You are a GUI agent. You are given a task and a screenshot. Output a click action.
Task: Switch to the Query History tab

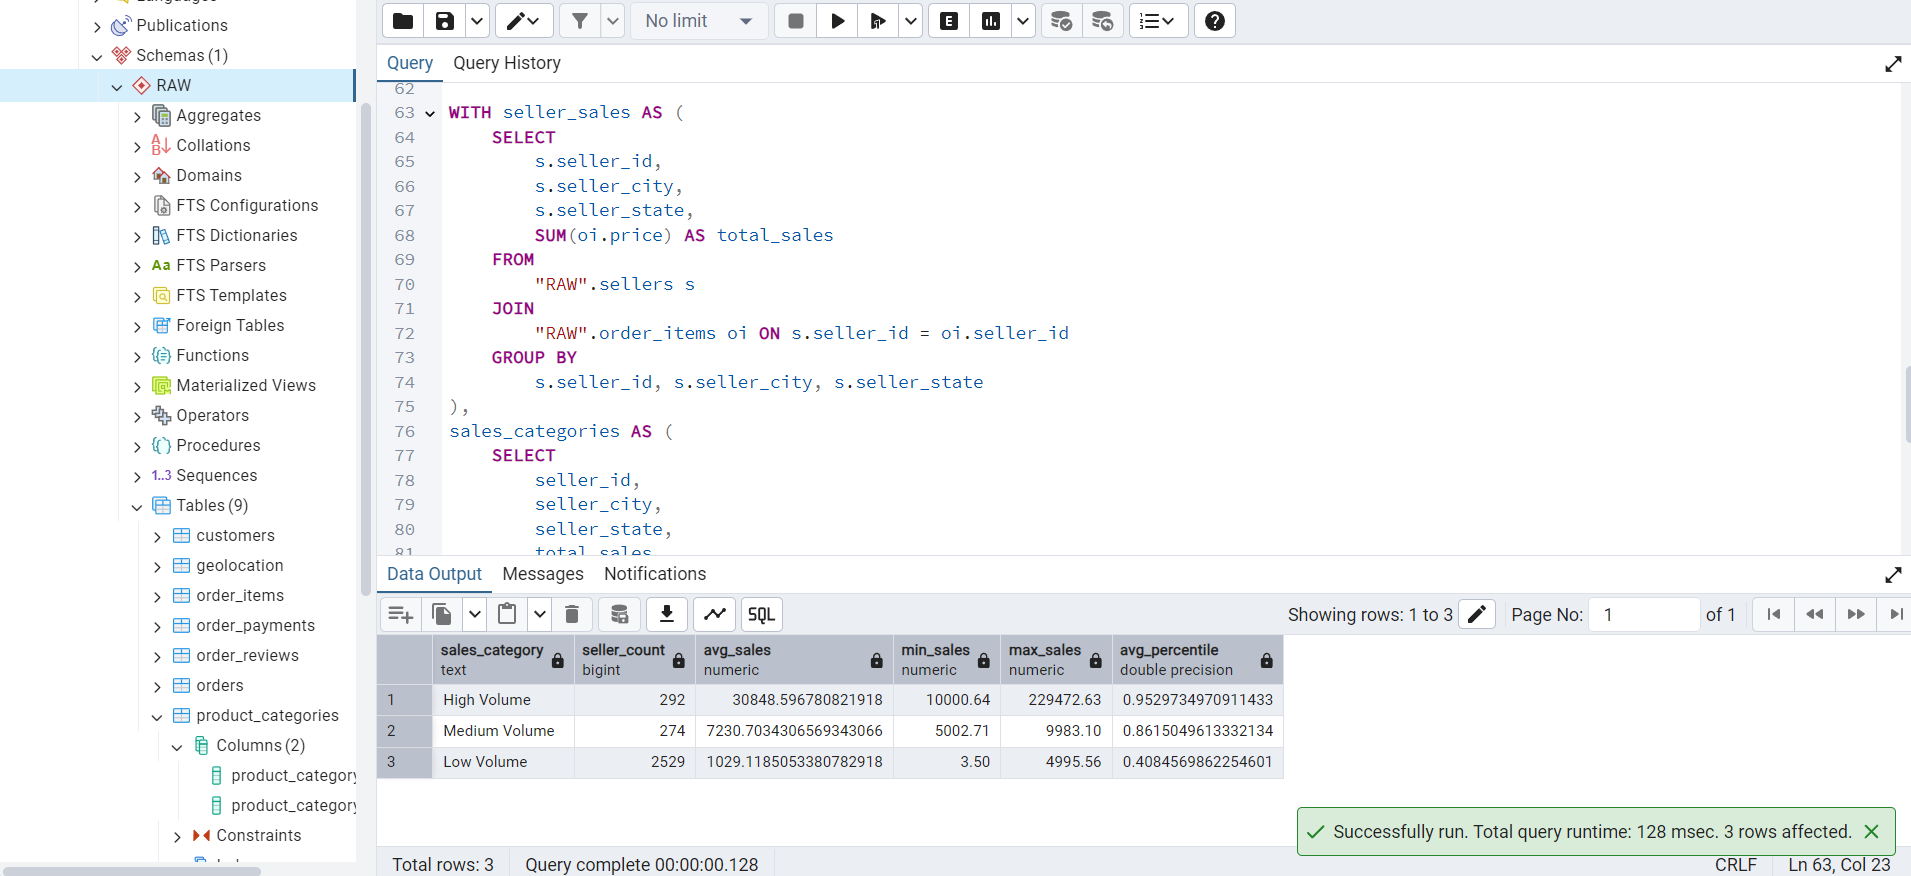[x=506, y=63]
